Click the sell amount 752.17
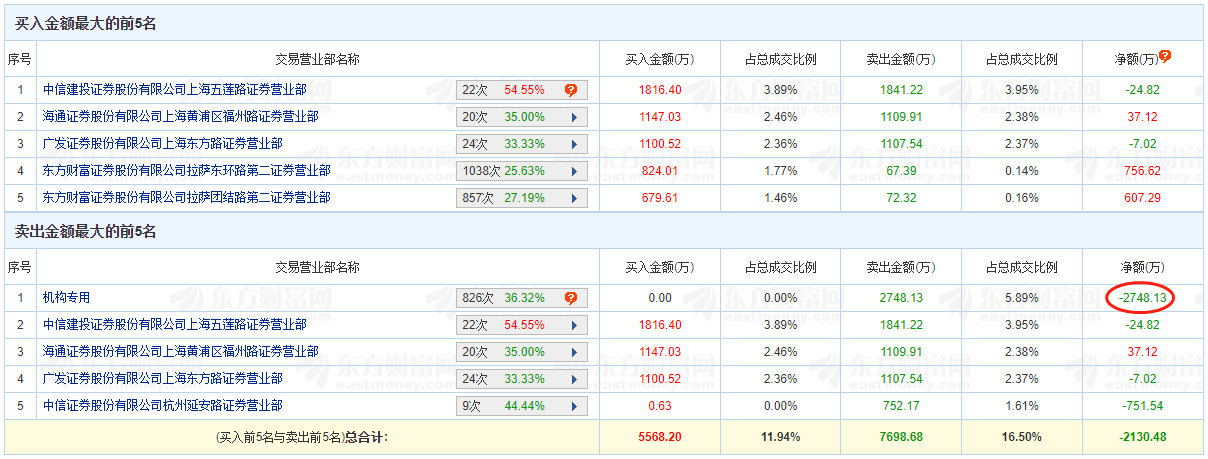Screen dimensions: 1208x459 (x=901, y=406)
